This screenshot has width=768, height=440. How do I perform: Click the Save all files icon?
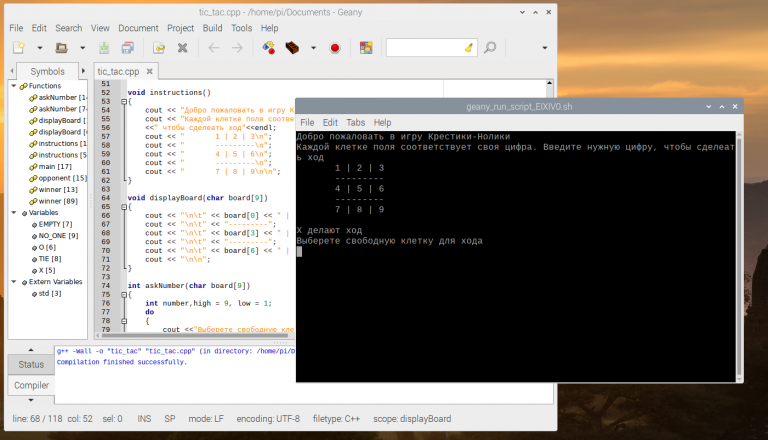point(128,48)
